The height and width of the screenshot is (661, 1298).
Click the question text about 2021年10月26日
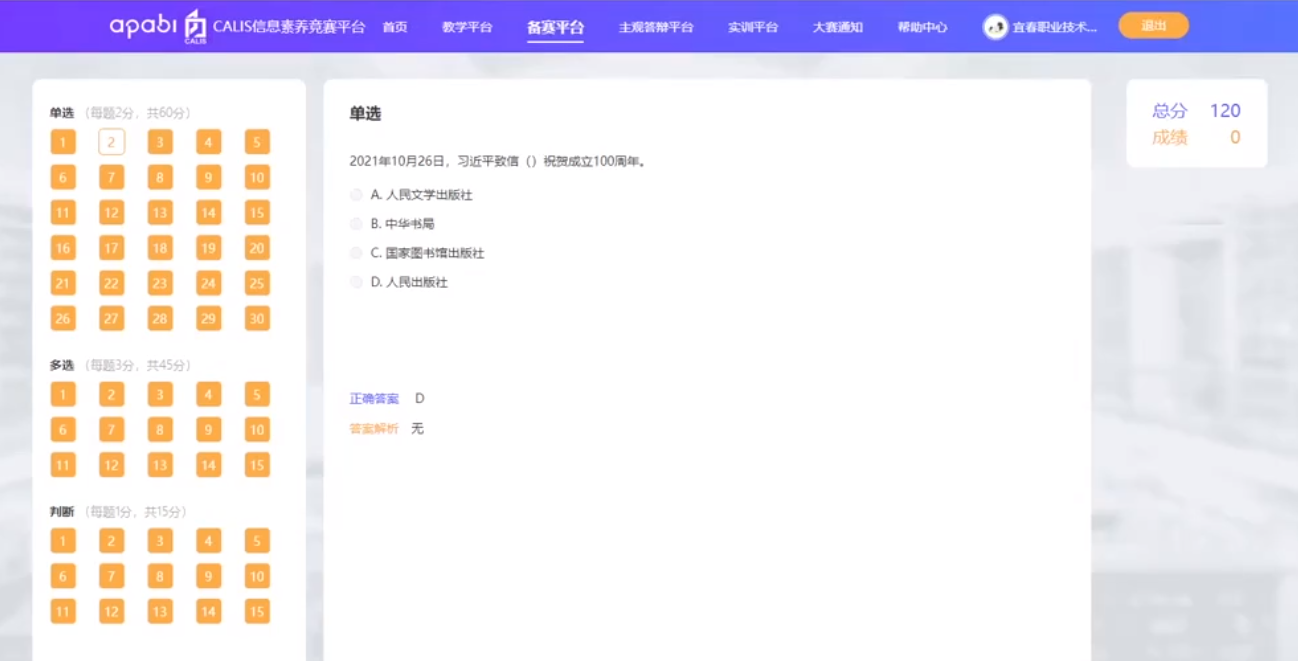(497, 161)
